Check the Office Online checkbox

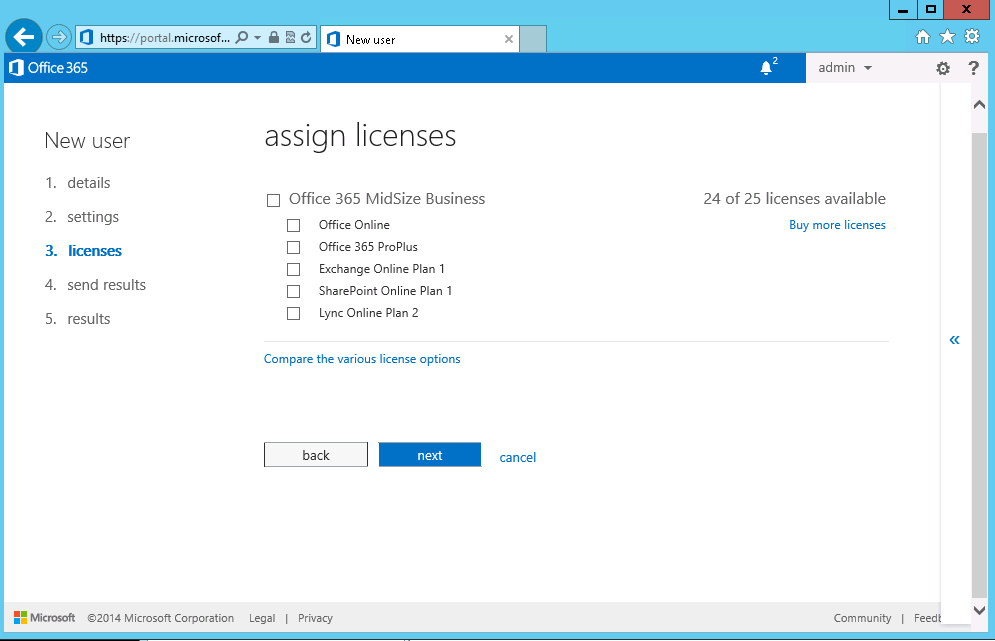293,225
